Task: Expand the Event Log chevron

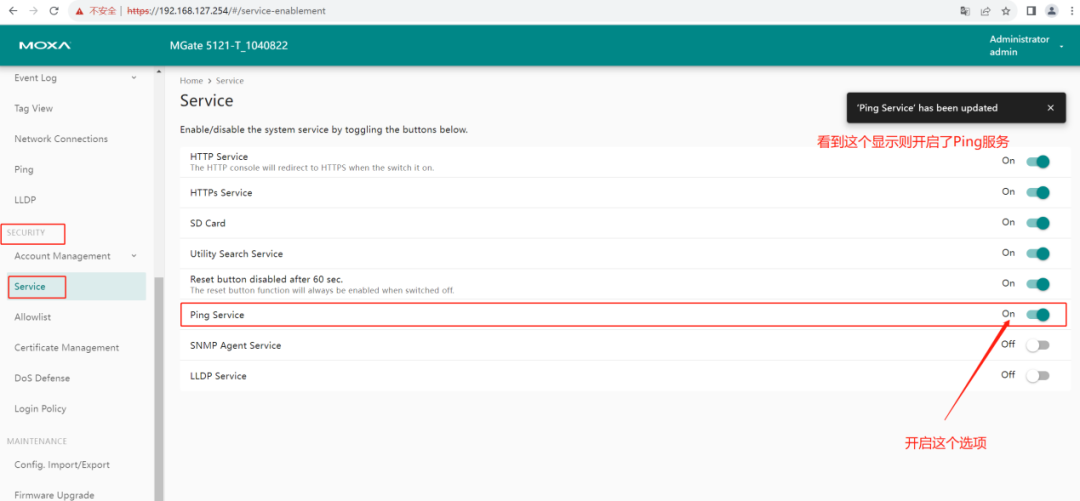Action: coord(134,78)
